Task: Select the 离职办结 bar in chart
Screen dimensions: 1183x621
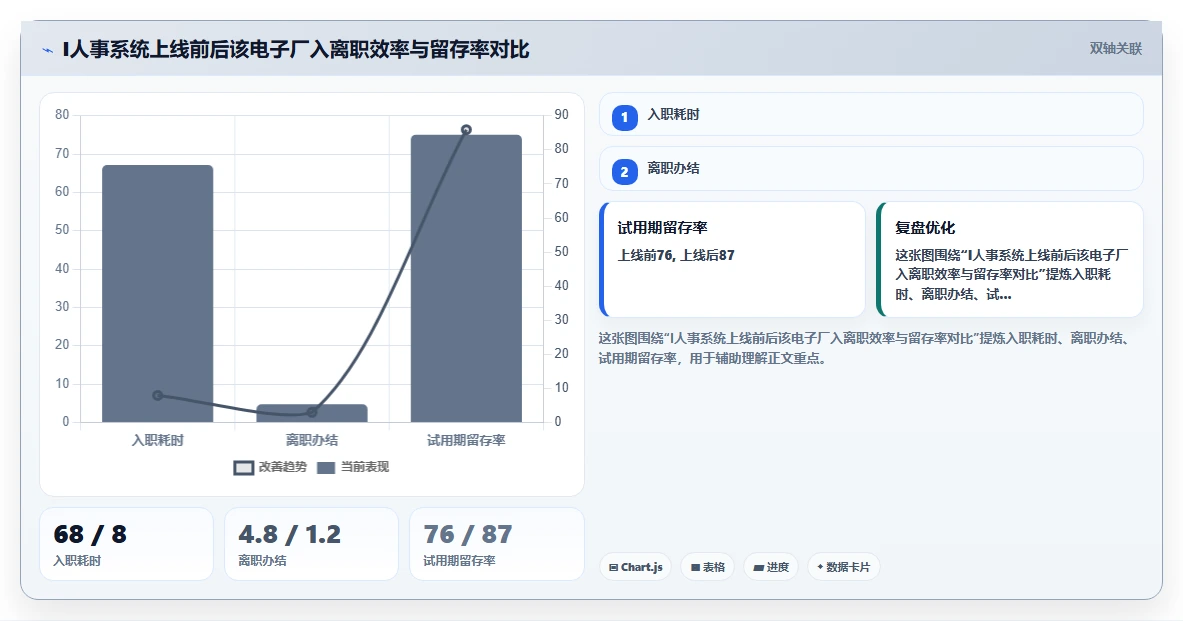Action: [x=312, y=413]
